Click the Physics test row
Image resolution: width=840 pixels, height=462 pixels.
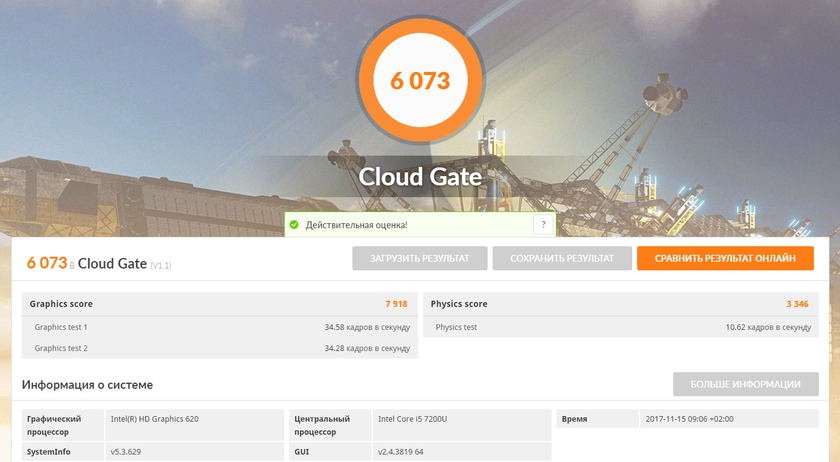pyautogui.click(x=619, y=327)
